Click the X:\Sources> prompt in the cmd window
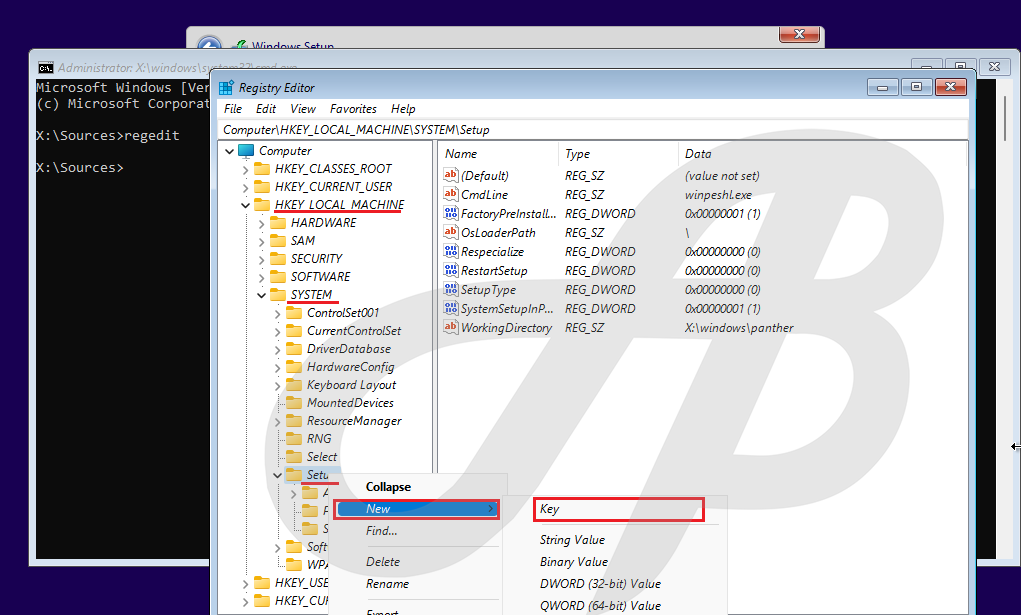This screenshot has height=615, width=1021. click(79, 167)
